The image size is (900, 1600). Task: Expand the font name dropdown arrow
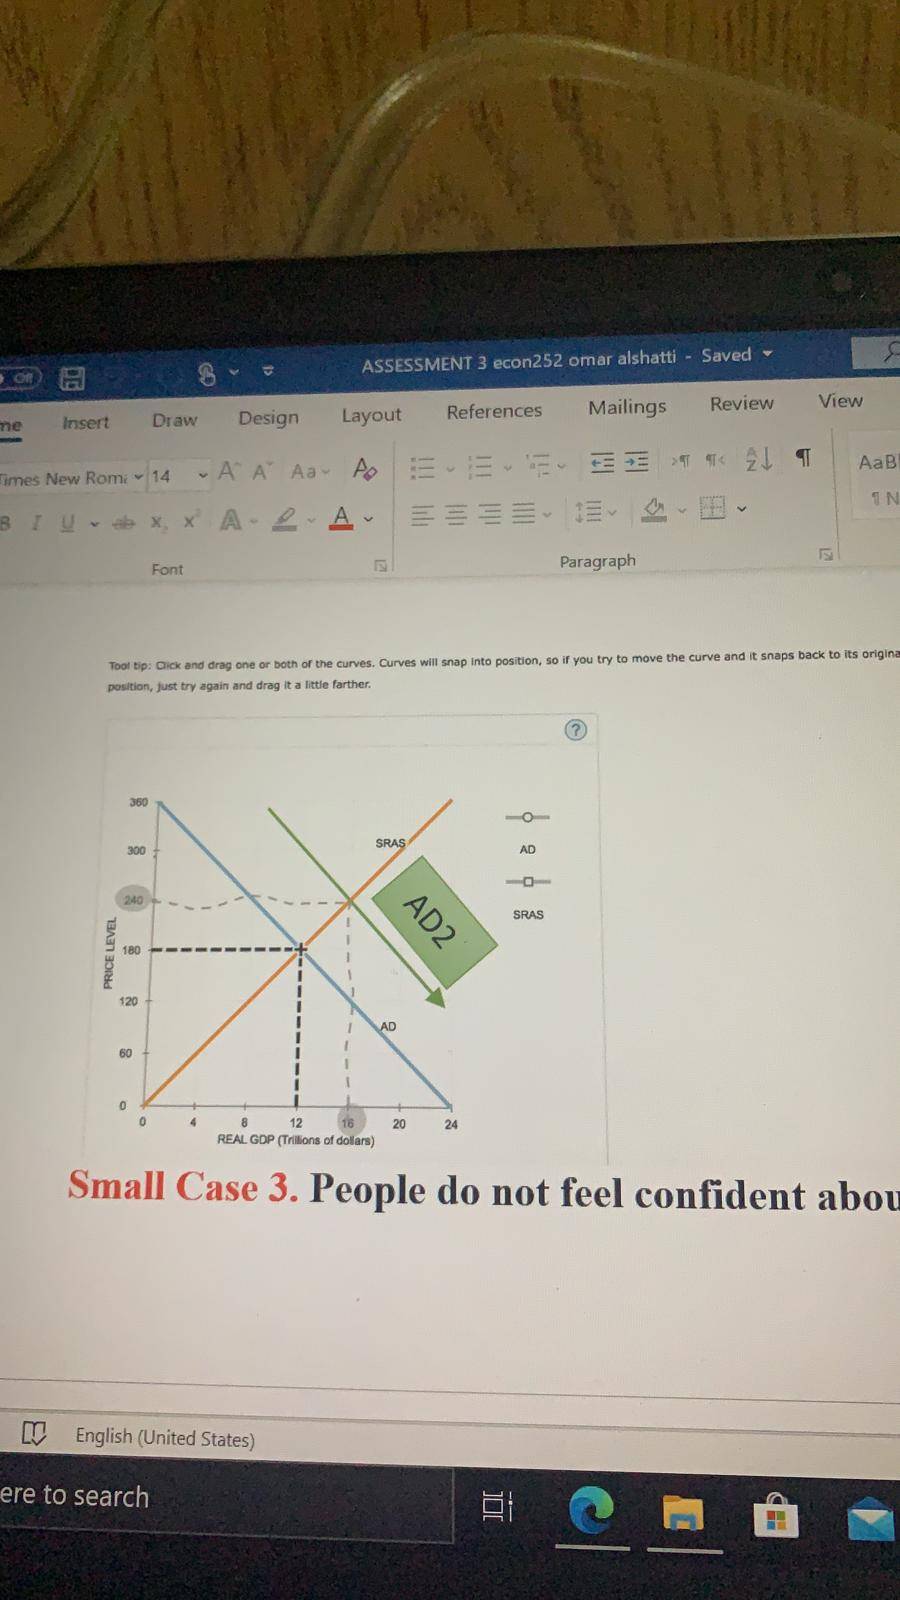click(x=138, y=476)
